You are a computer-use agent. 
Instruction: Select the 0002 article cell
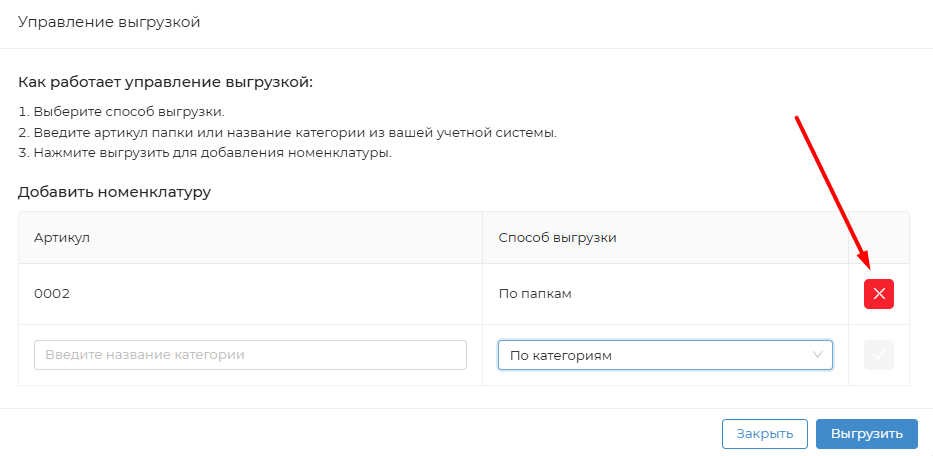coord(52,294)
